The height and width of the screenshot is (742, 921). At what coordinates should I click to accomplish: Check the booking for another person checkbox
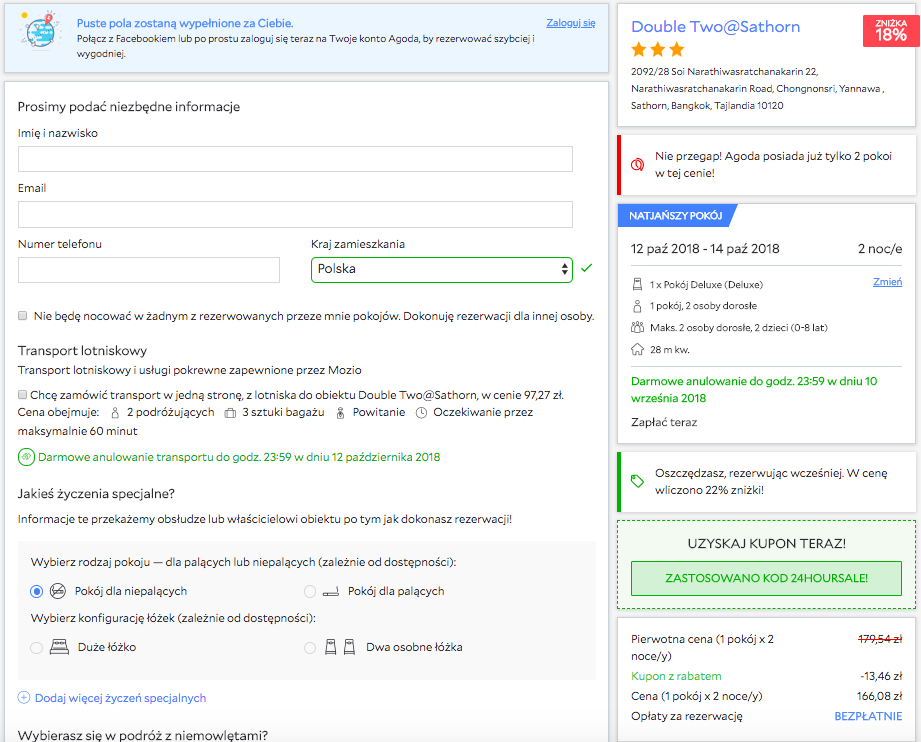tap(22, 316)
